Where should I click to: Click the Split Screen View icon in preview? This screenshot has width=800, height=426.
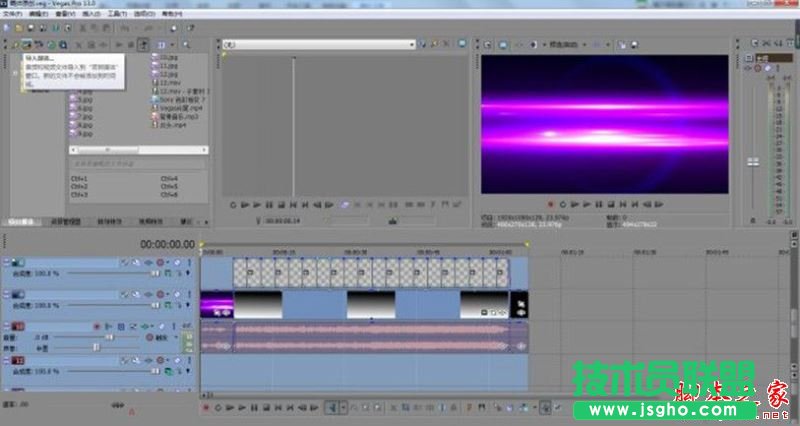pos(533,45)
